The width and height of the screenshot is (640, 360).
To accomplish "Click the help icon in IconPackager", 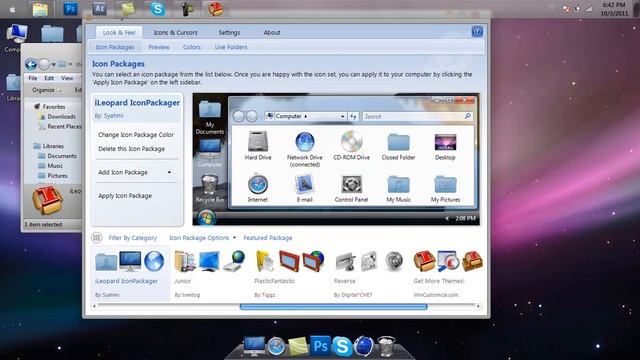I will coord(477,31).
